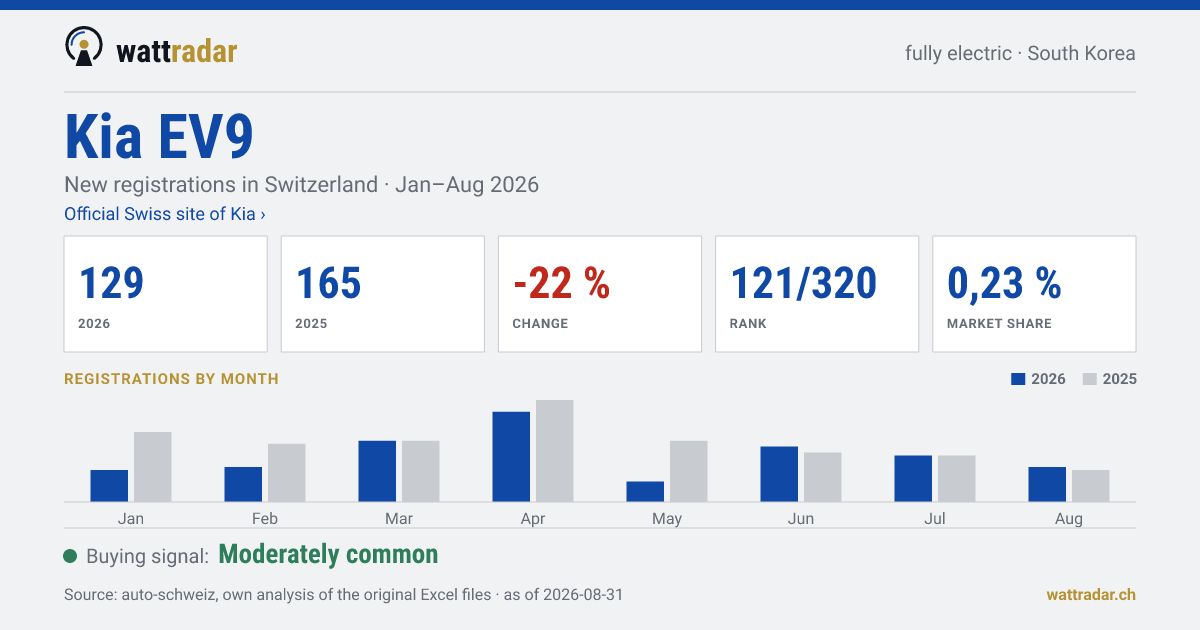Select the gray 2025 bar for April
This screenshot has width=1200, height=630.
coord(555,451)
